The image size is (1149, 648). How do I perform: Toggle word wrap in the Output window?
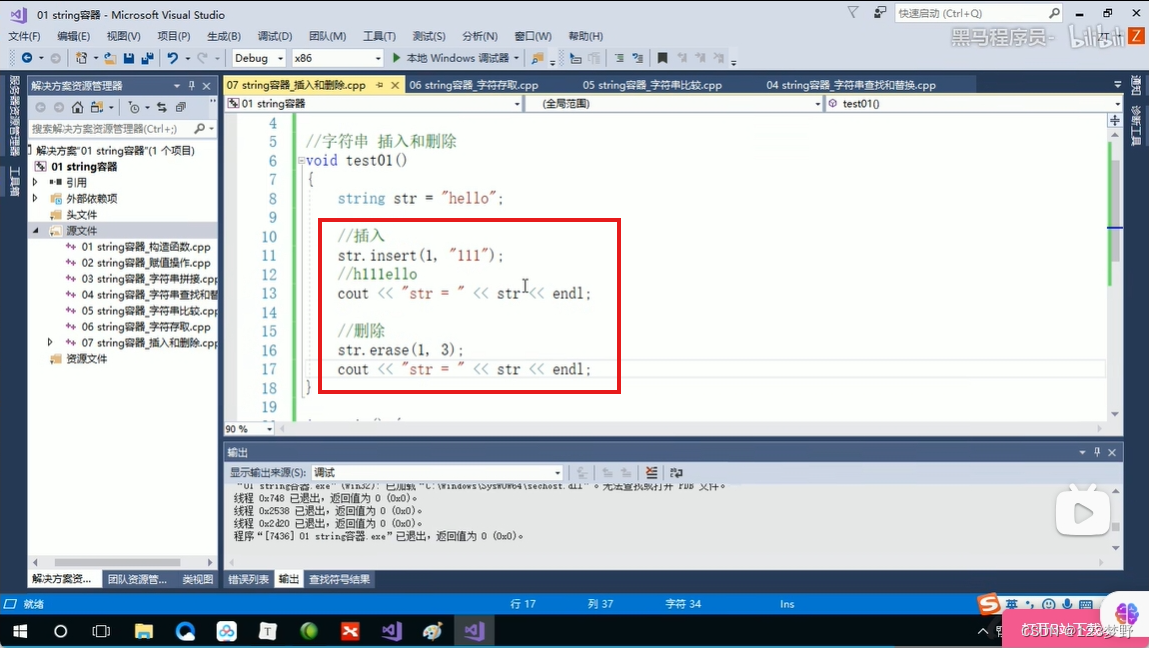coord(676,472)
